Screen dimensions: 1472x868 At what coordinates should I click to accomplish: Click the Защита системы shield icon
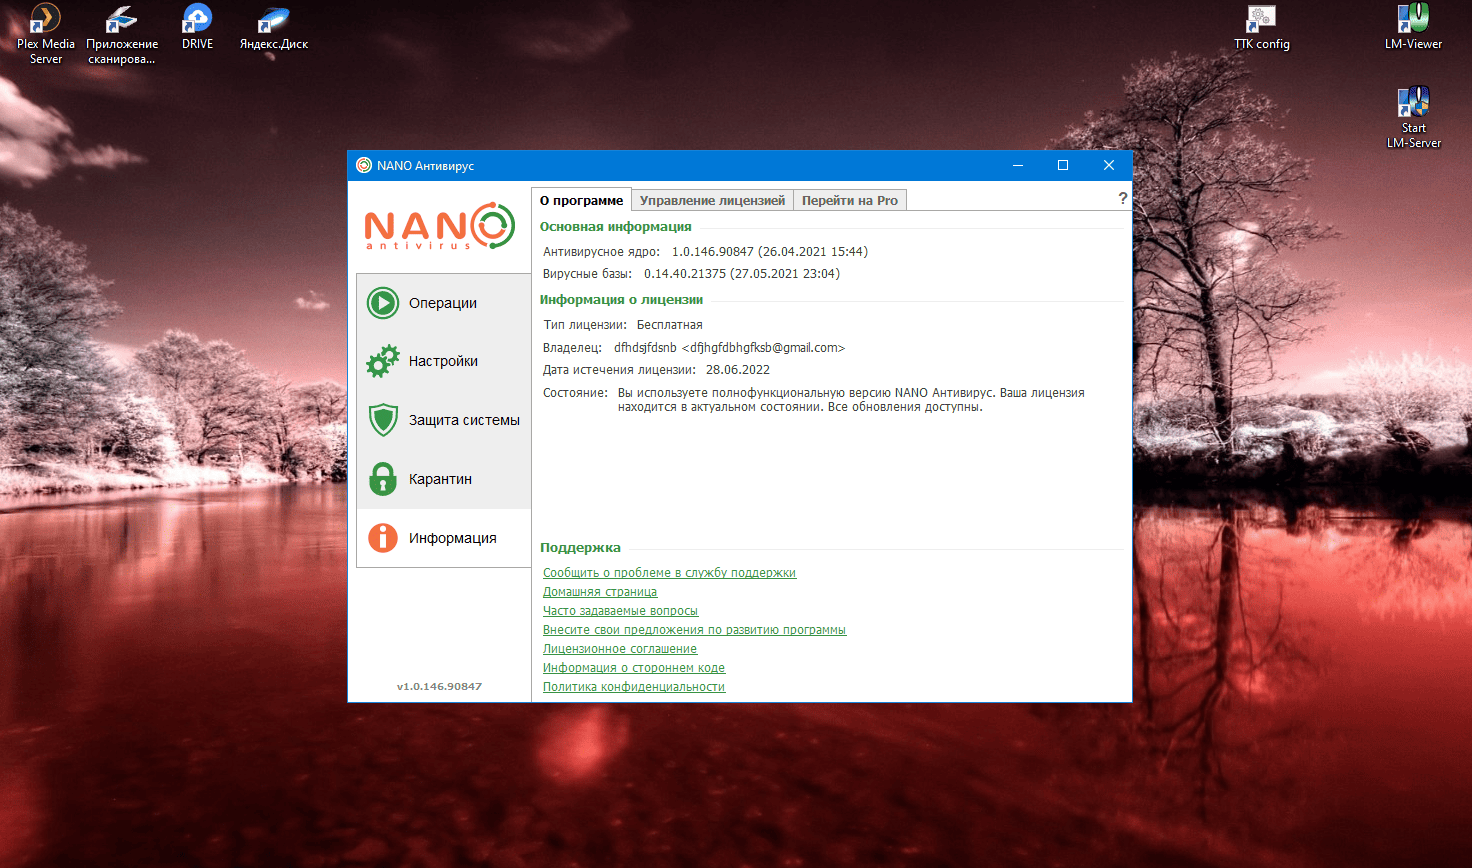coord(383,420)
